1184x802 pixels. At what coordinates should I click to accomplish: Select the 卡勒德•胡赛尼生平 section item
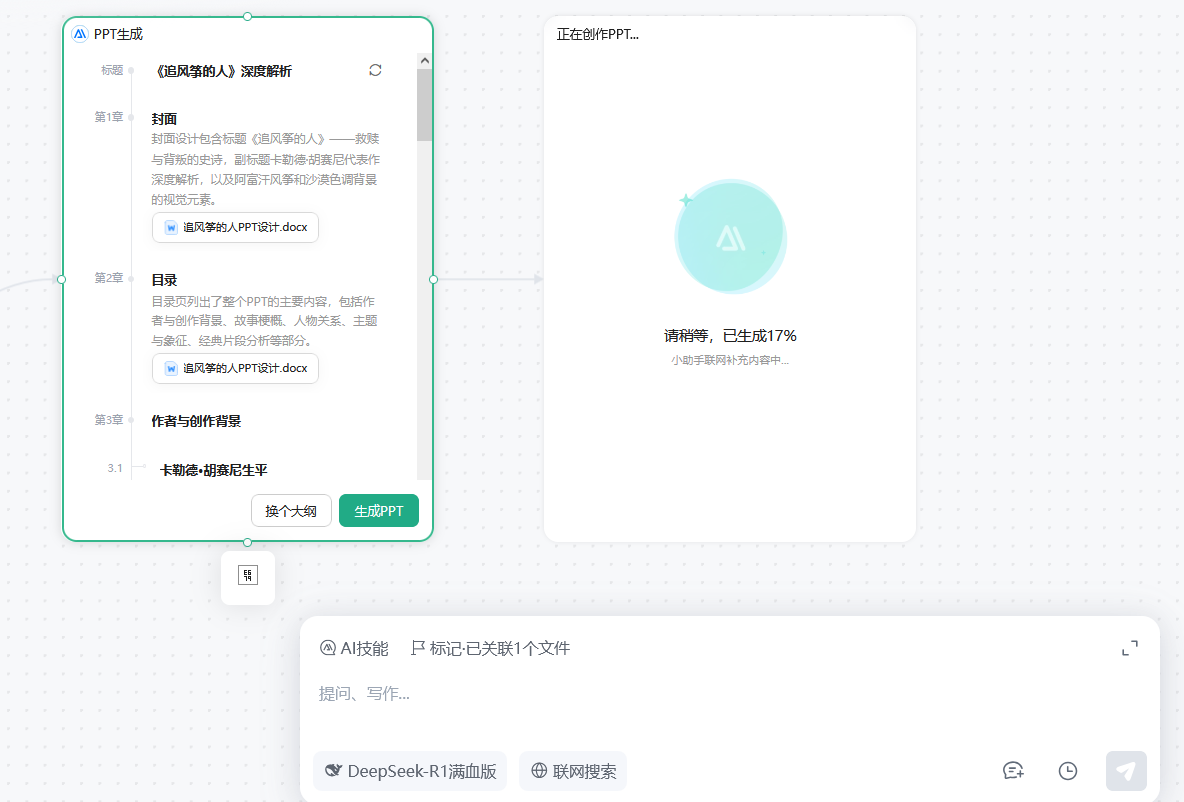tap(214, 470)
